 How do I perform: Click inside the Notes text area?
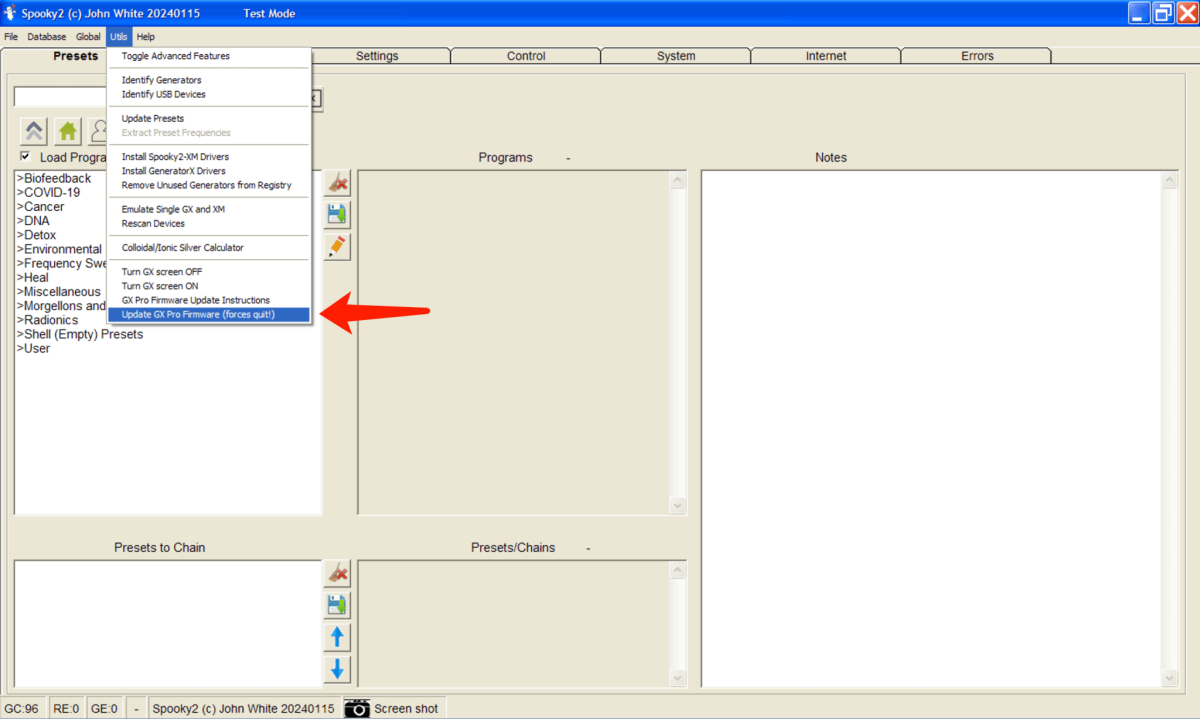click(930, 420)
